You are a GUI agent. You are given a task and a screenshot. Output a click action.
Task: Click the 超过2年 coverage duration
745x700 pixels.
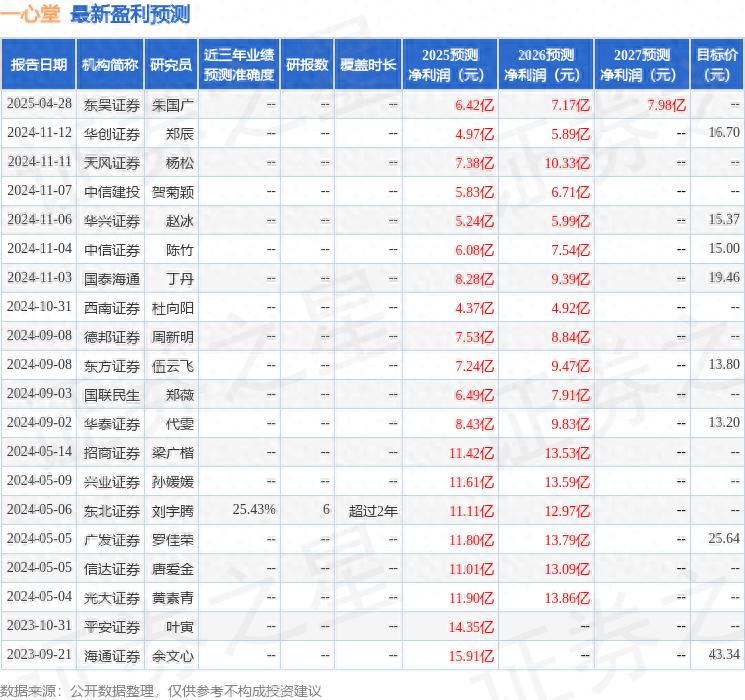[x=373, y=511]
